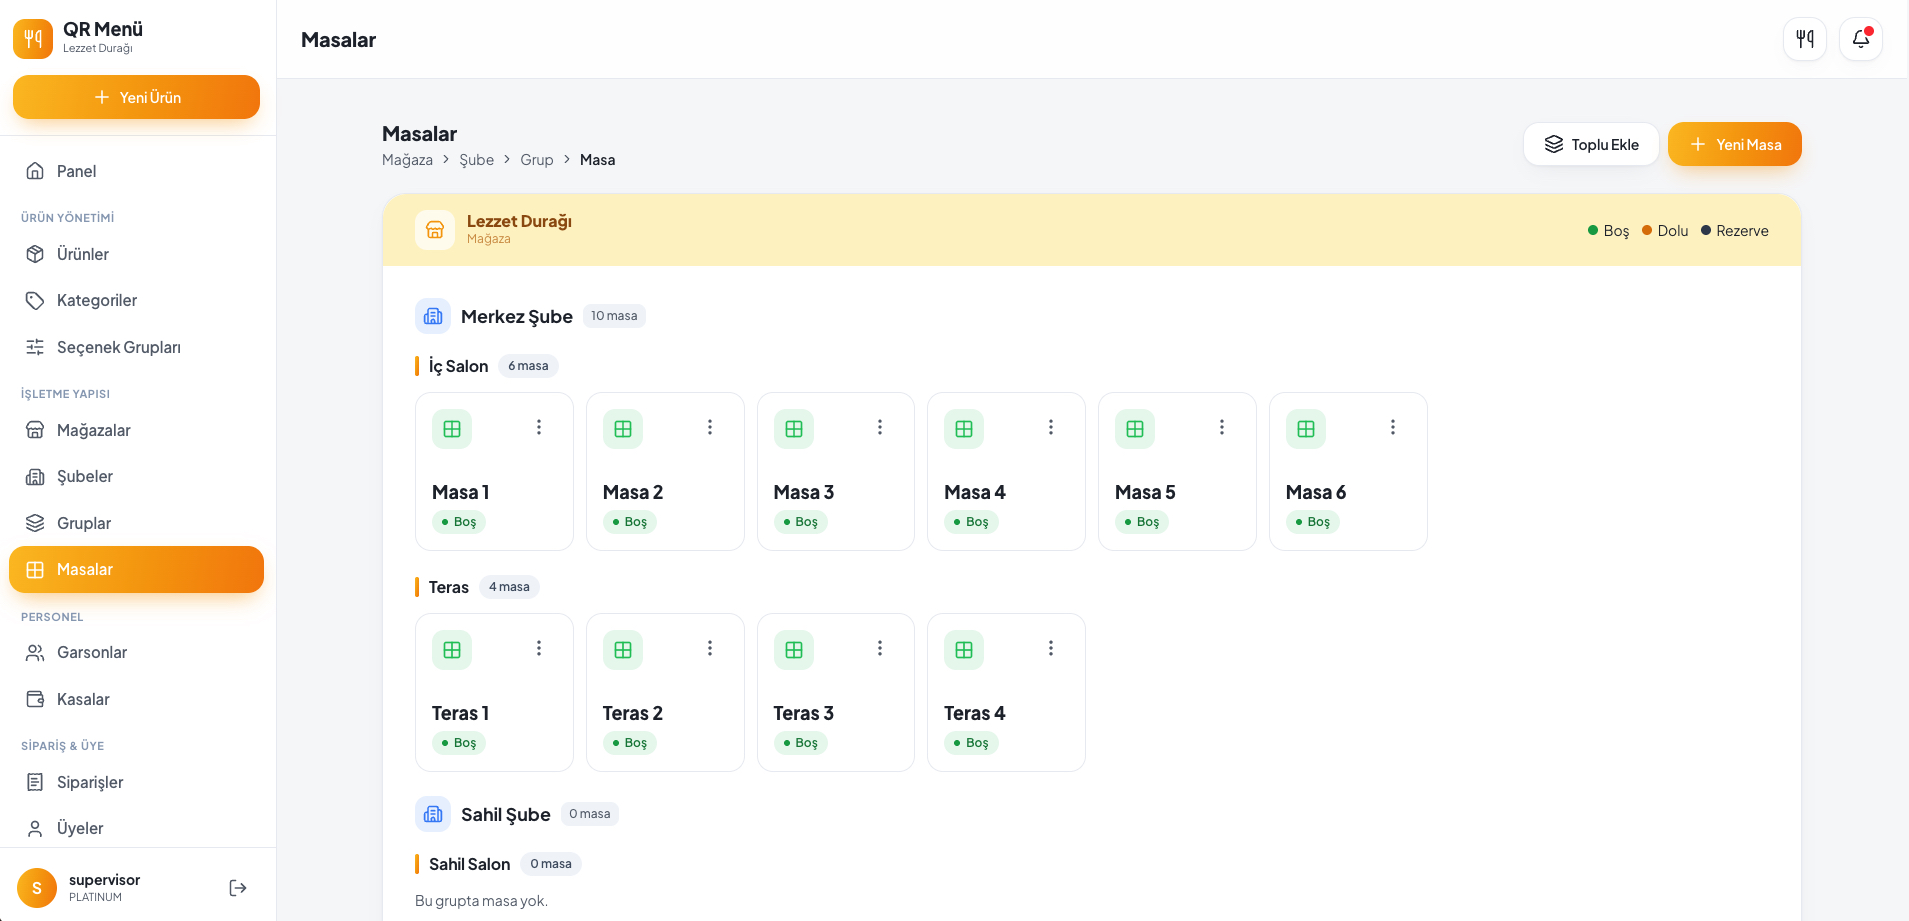
Task: Click the Masa 6 Boş status badge
Action: [1313, 522]
